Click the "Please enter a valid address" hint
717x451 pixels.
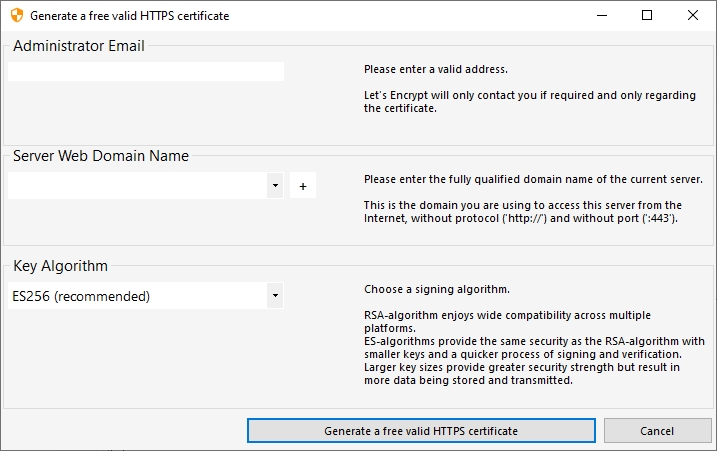click(436, 70)
